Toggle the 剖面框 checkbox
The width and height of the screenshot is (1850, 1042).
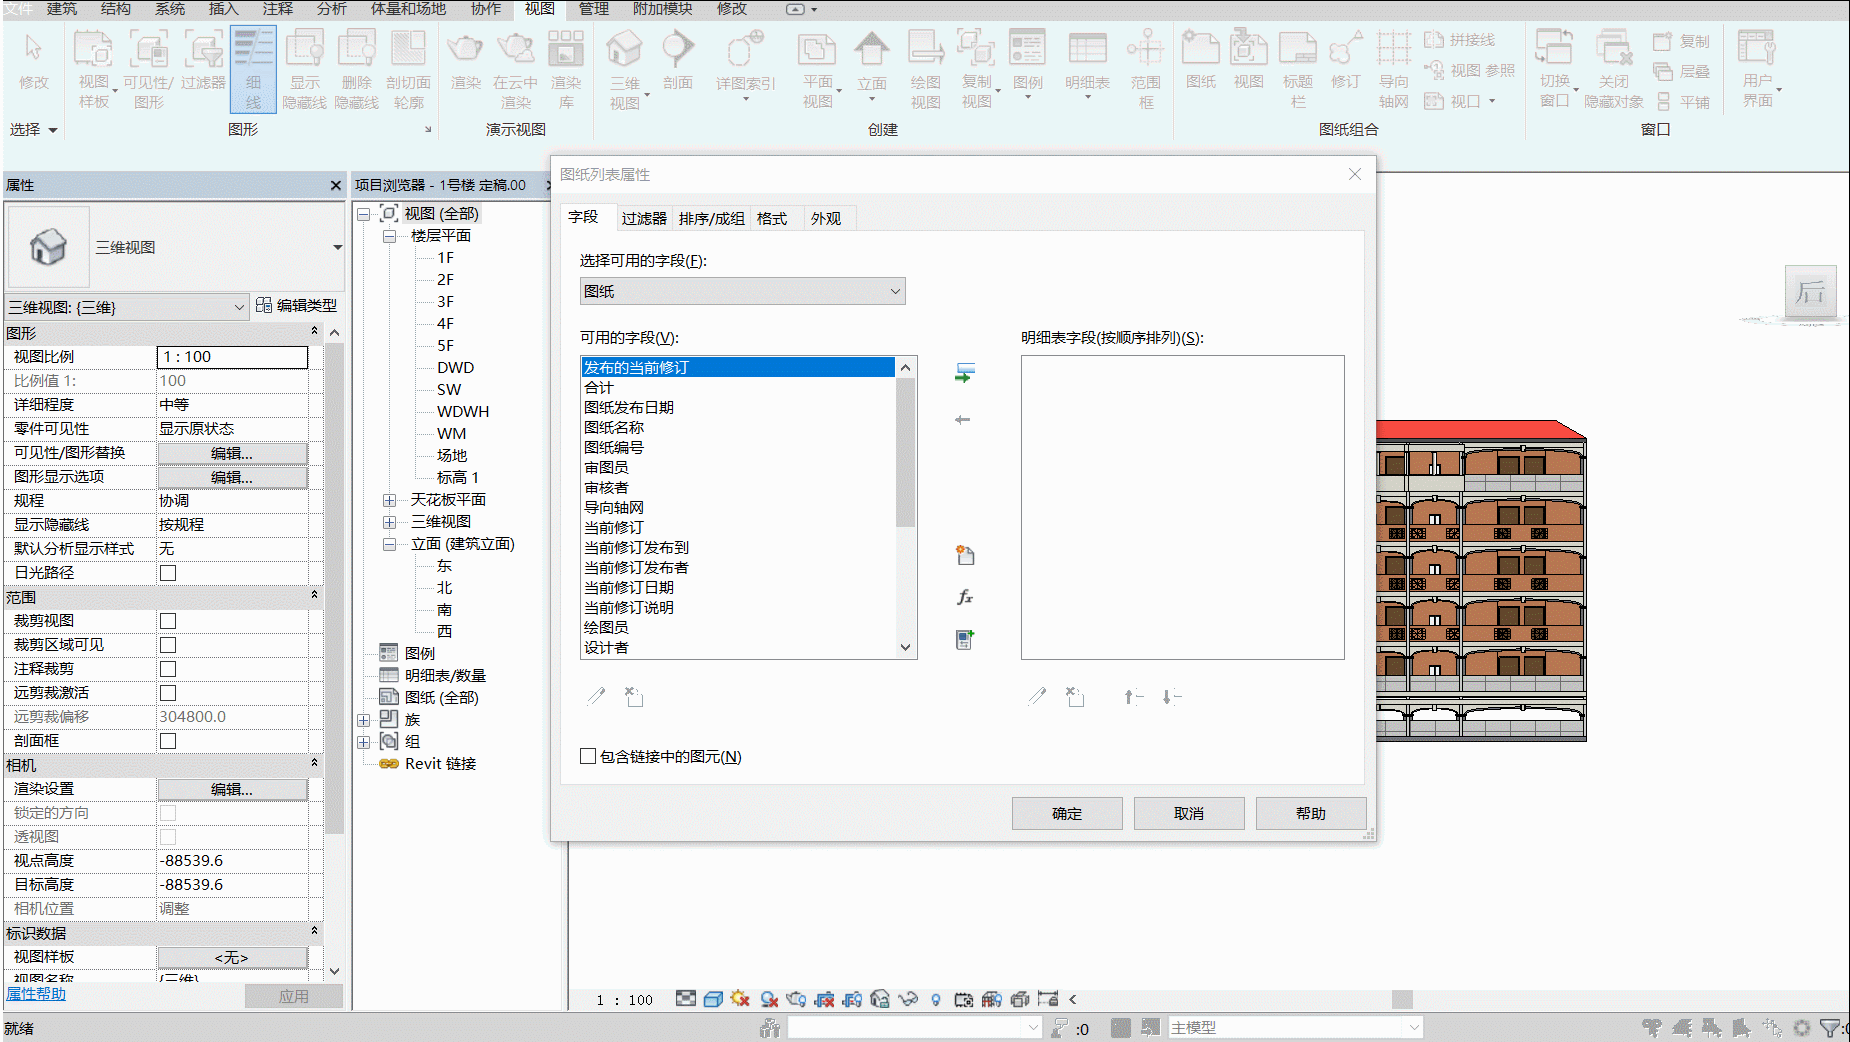click(x=168, y=741)
